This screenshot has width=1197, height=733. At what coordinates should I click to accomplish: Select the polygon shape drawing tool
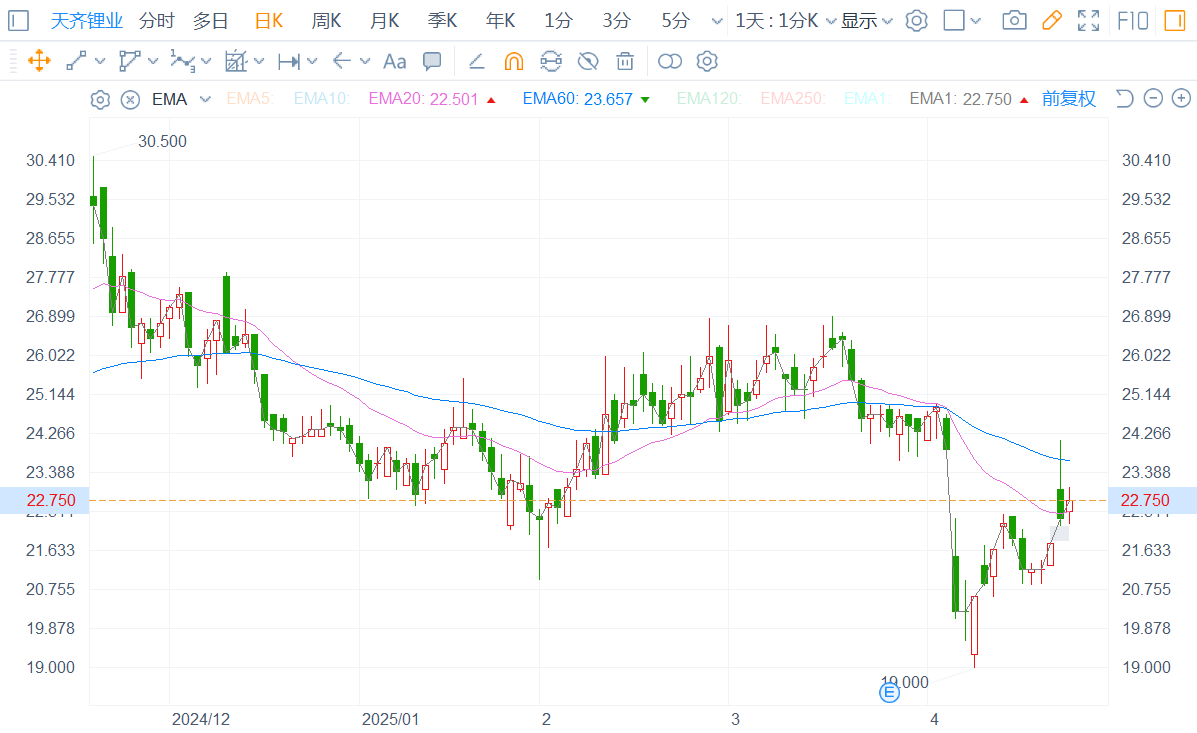point(130,61)
